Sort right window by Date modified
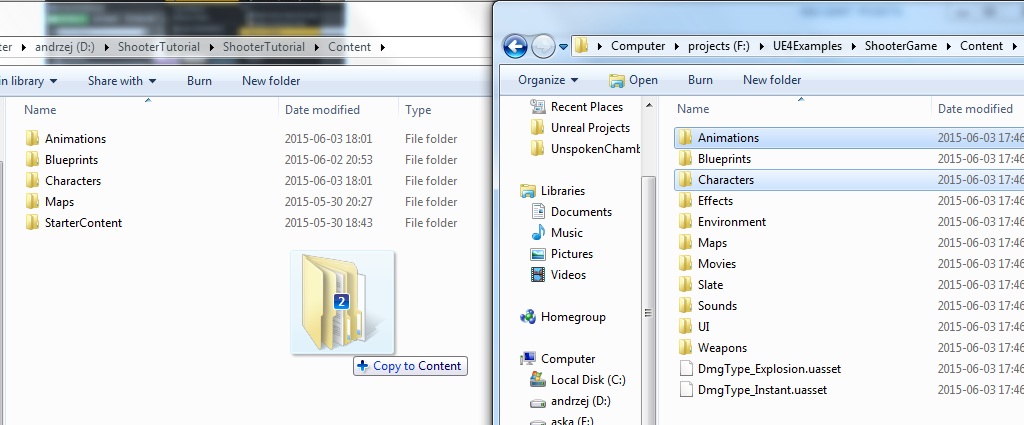Image resolution: width=1024 pixels, height=425 pixels. [977, 108]
